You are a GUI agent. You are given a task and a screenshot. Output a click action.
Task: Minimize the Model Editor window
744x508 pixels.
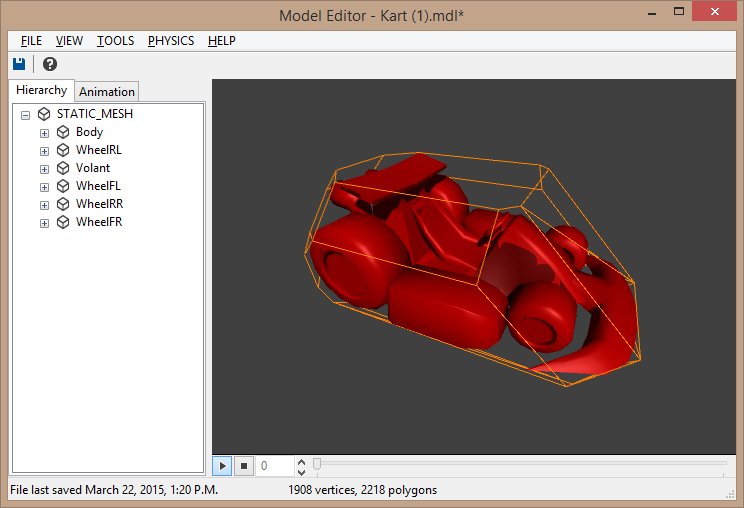(x=652, y=12)
